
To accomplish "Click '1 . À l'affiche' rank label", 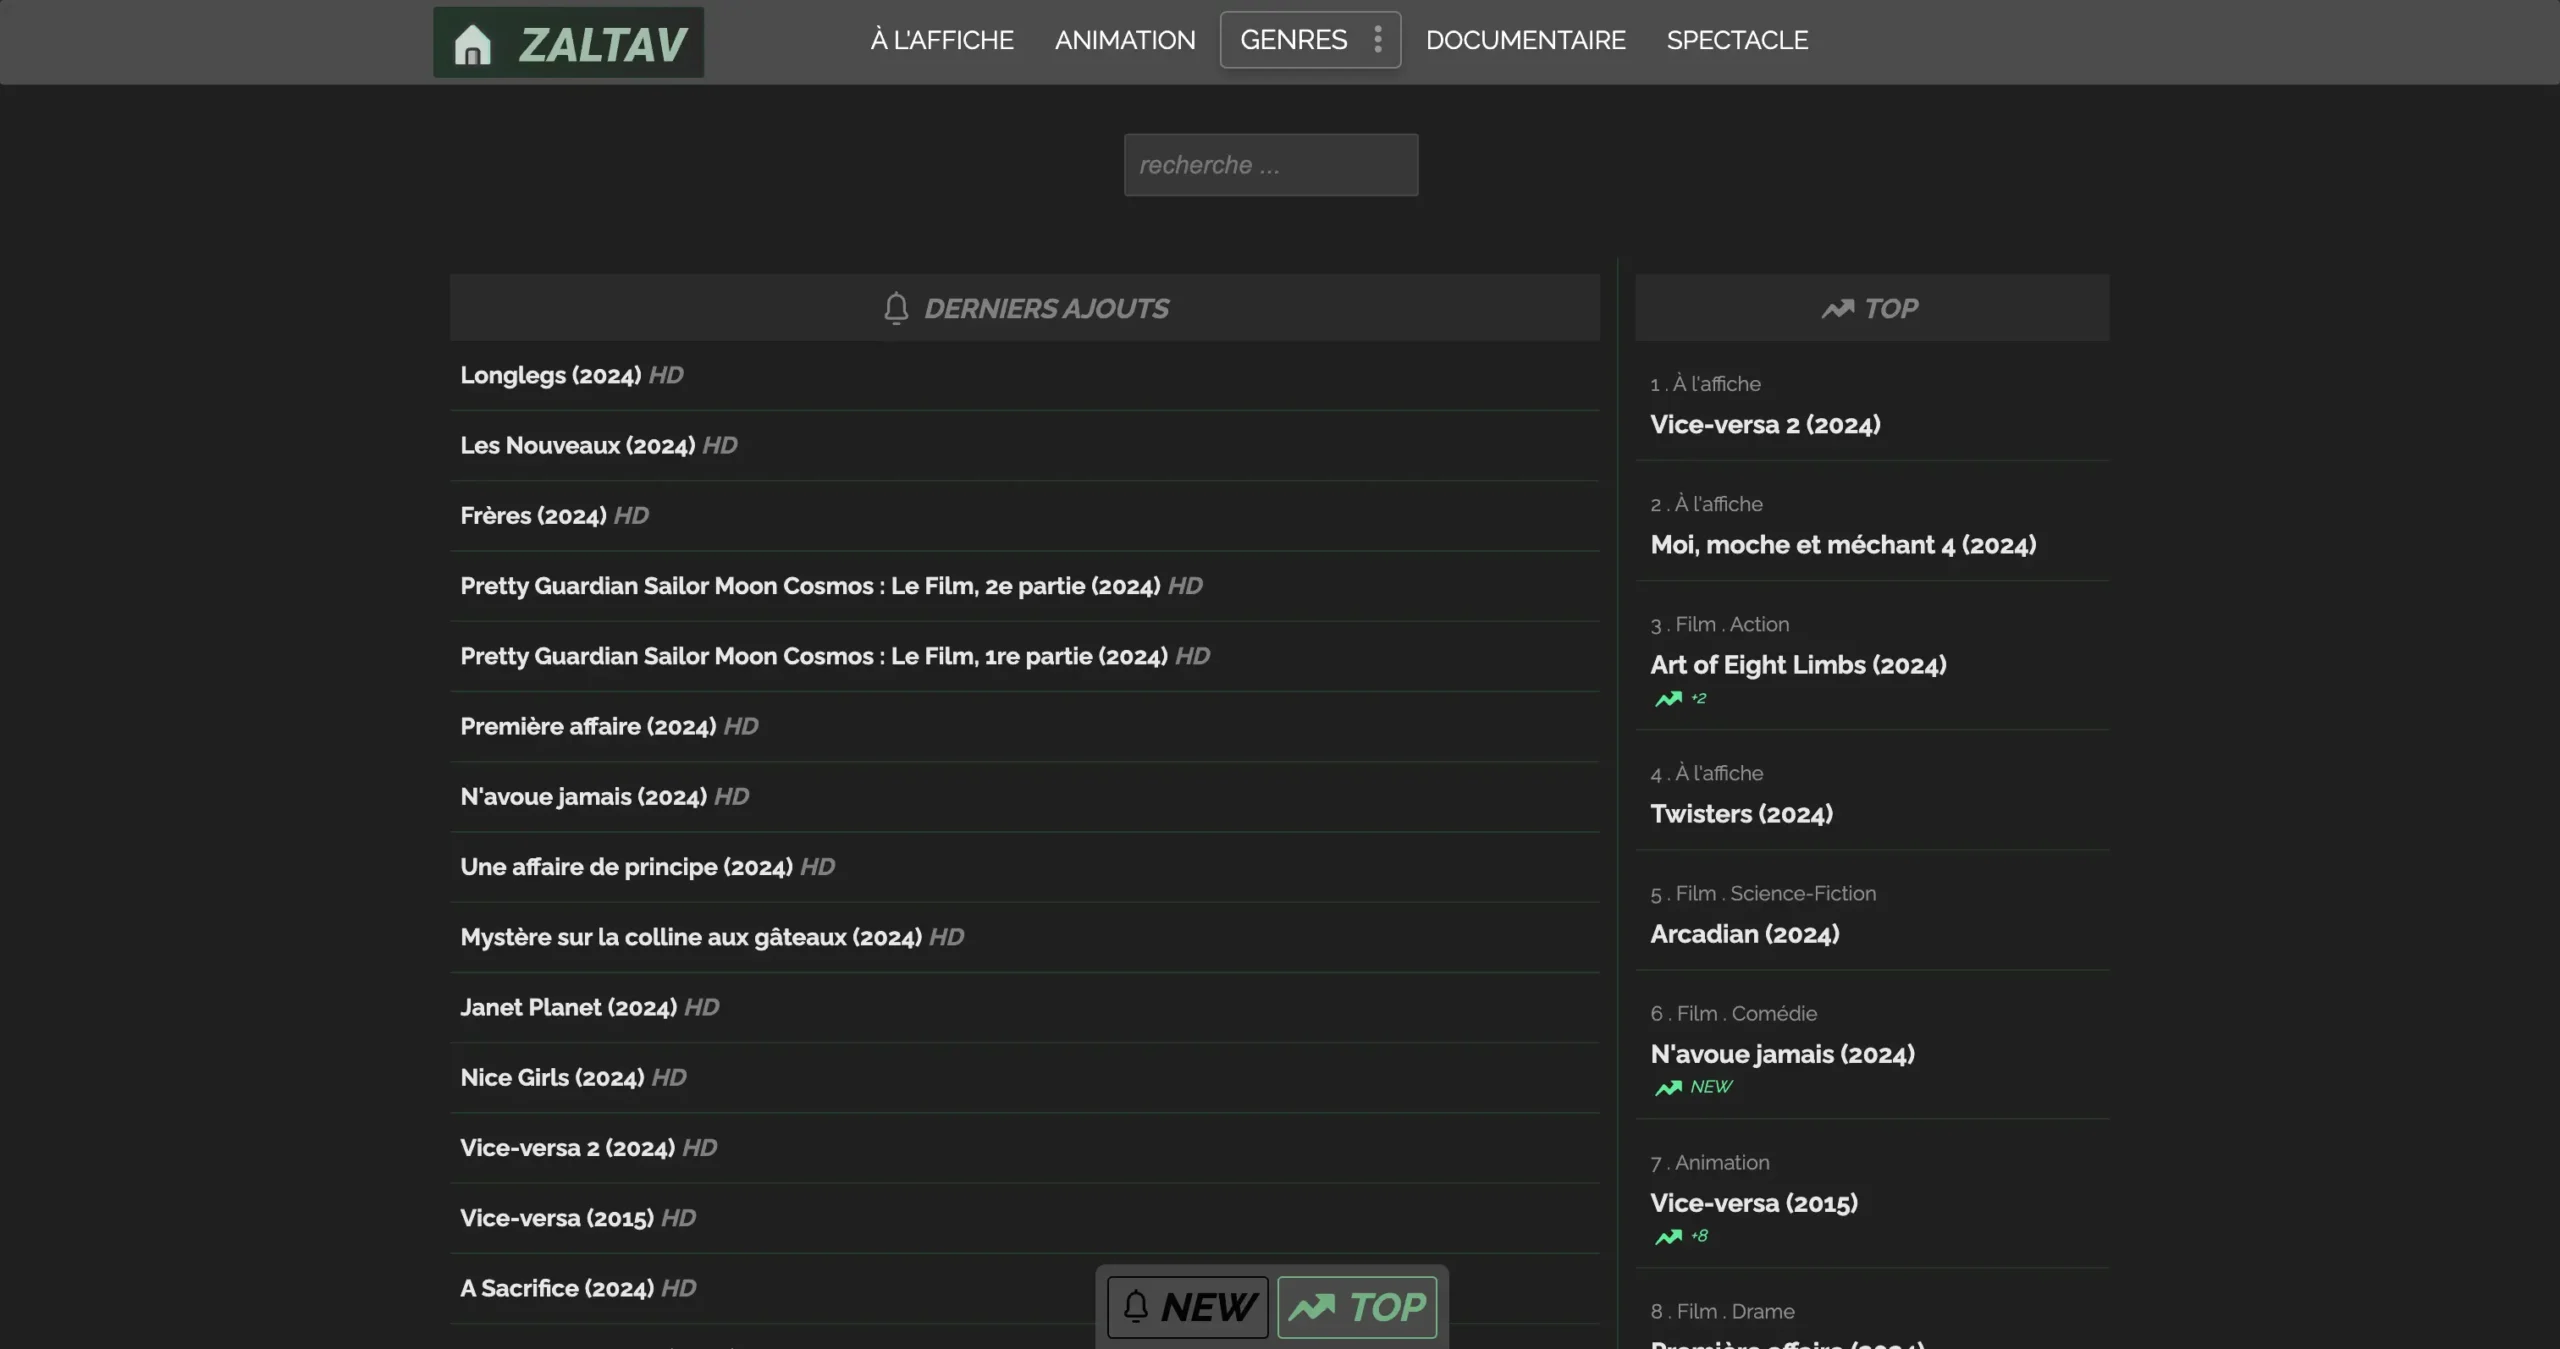I will pyautogui.click(x=1705, y=384).
